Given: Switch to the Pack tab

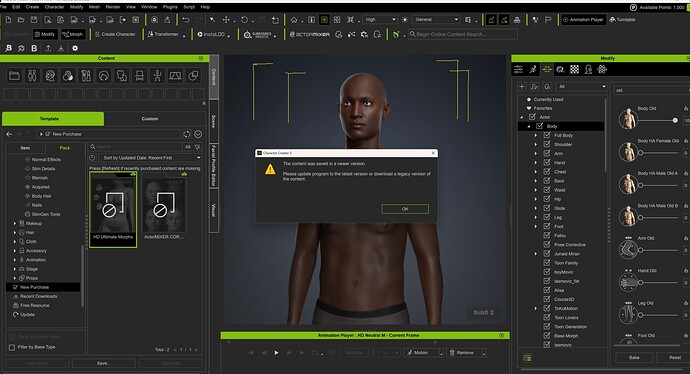Looking at the screenshot, I should coord(65,148).
